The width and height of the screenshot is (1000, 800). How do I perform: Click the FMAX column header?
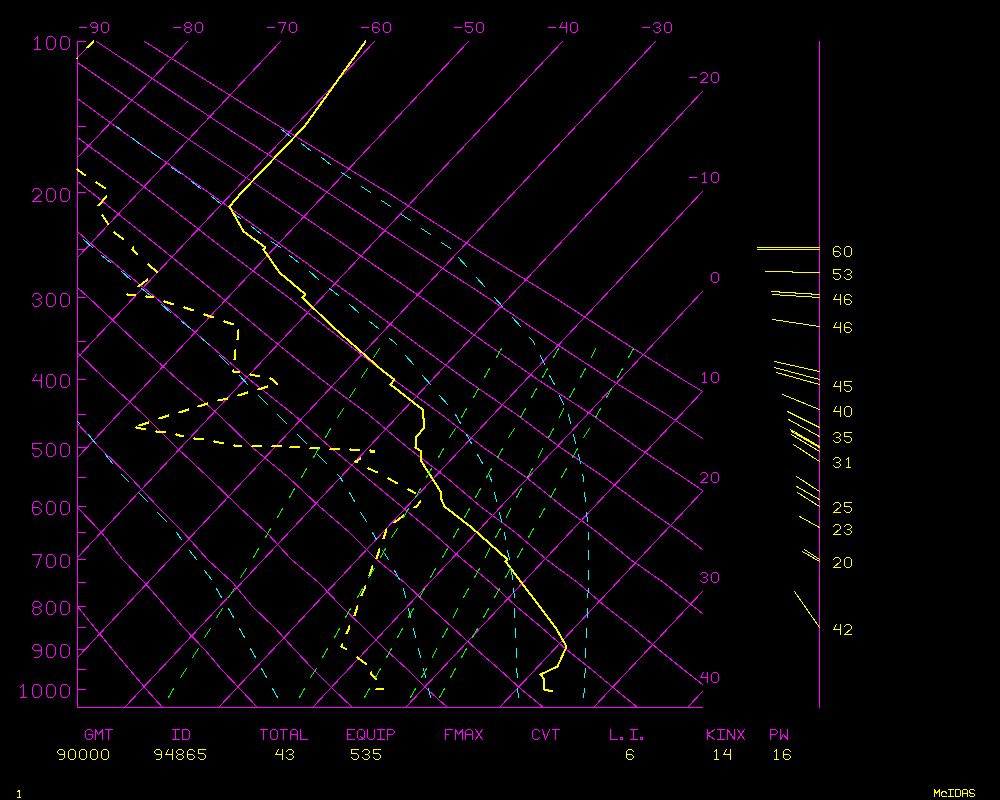[x=463, y=735]
